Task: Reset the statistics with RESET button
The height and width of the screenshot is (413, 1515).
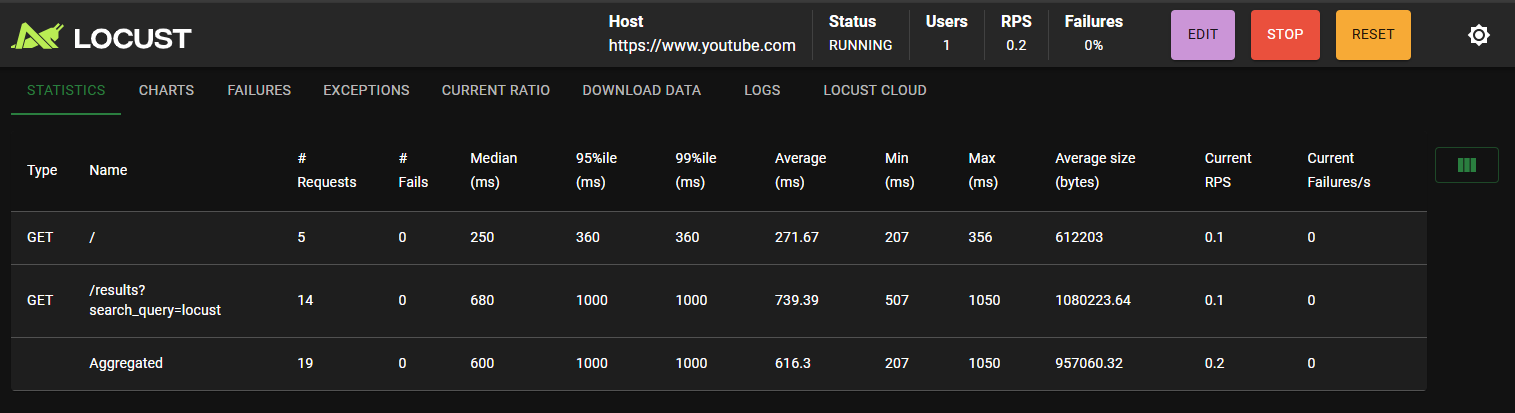Action: pos(1373,34)
